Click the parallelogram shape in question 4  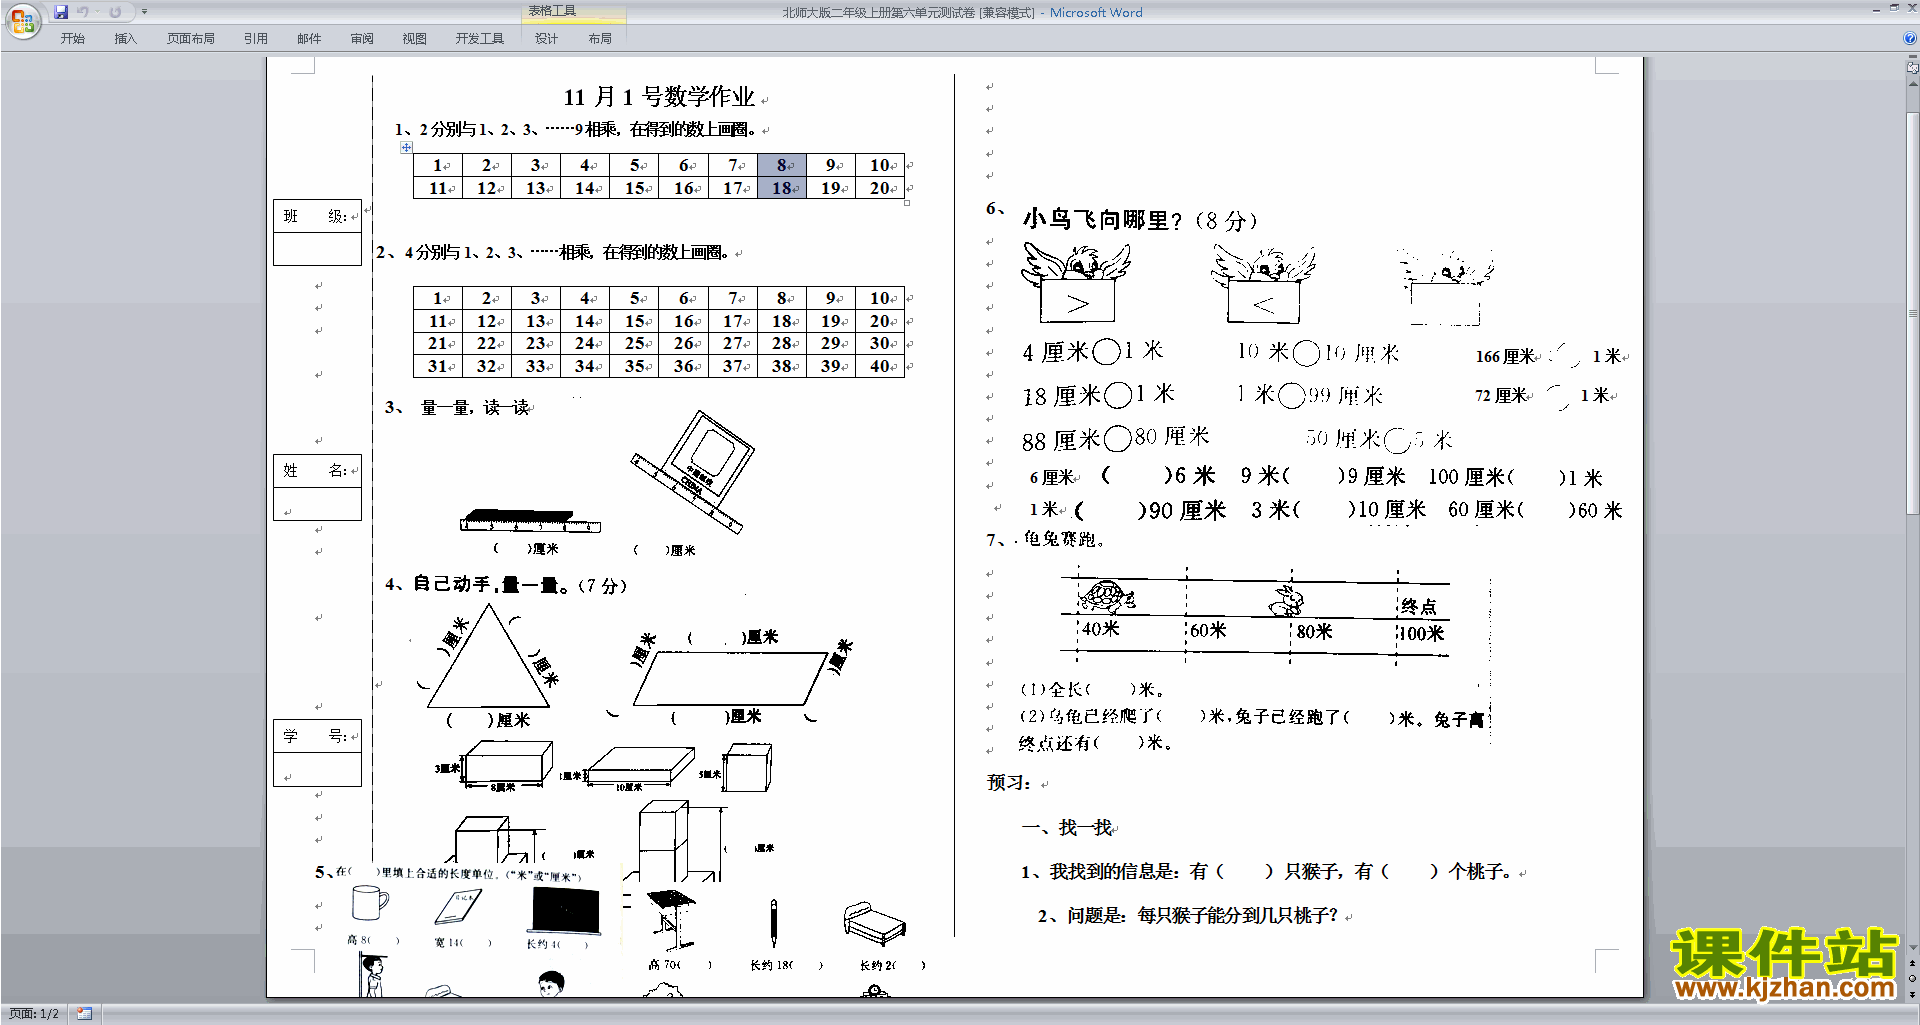(x=730, y=679)
